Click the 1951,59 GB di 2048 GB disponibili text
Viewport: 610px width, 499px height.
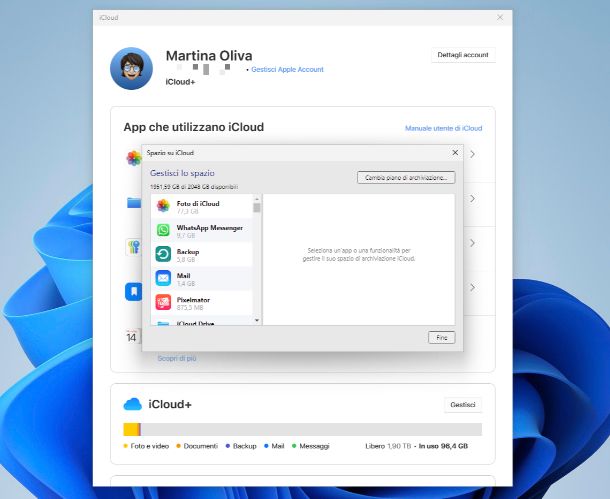(194, 187)
